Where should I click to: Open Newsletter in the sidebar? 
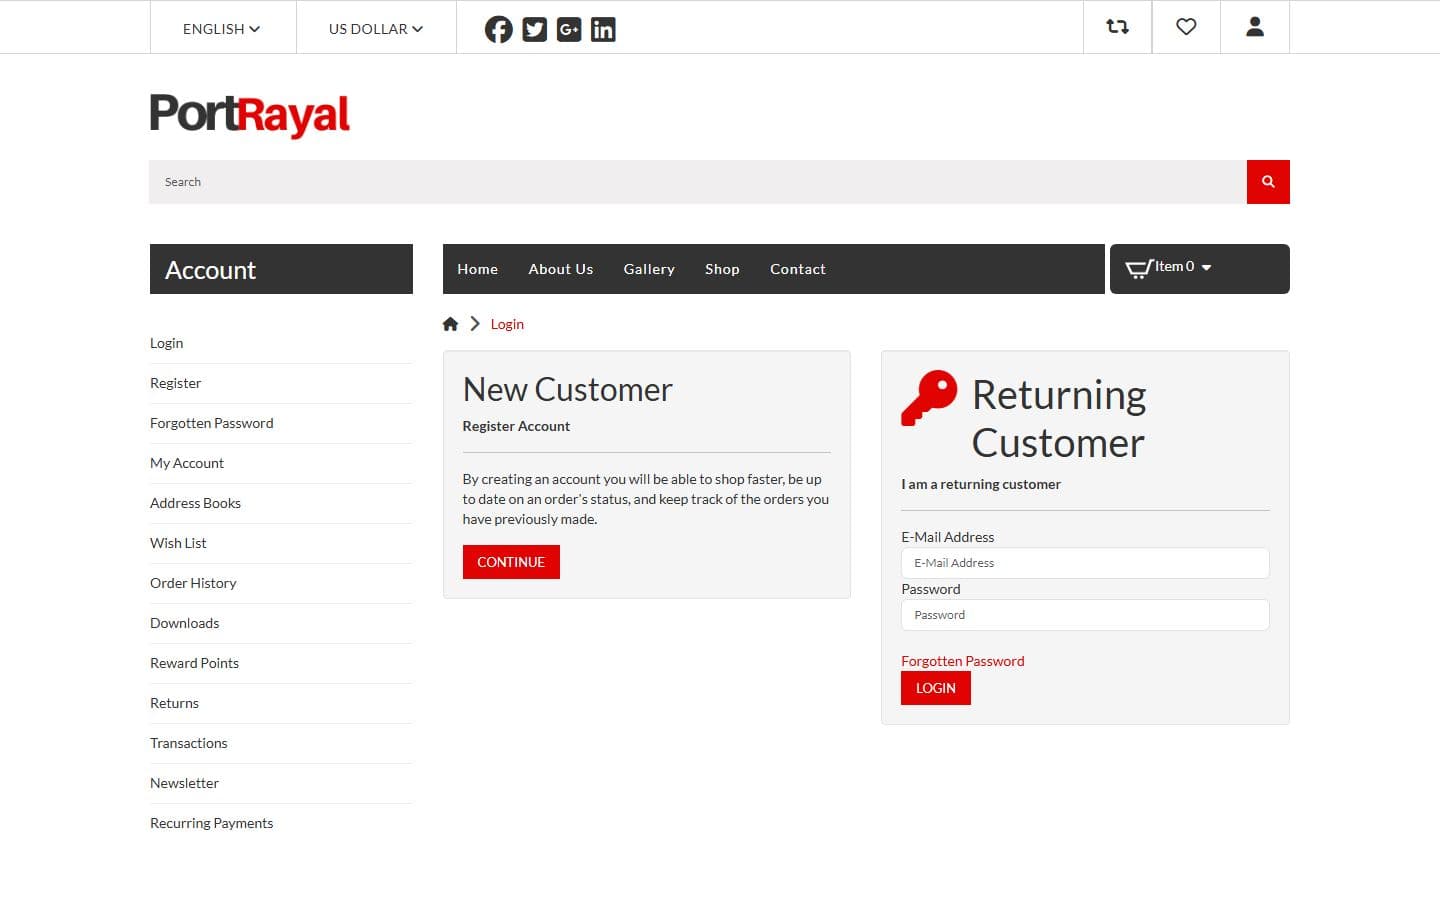point(185,783)
